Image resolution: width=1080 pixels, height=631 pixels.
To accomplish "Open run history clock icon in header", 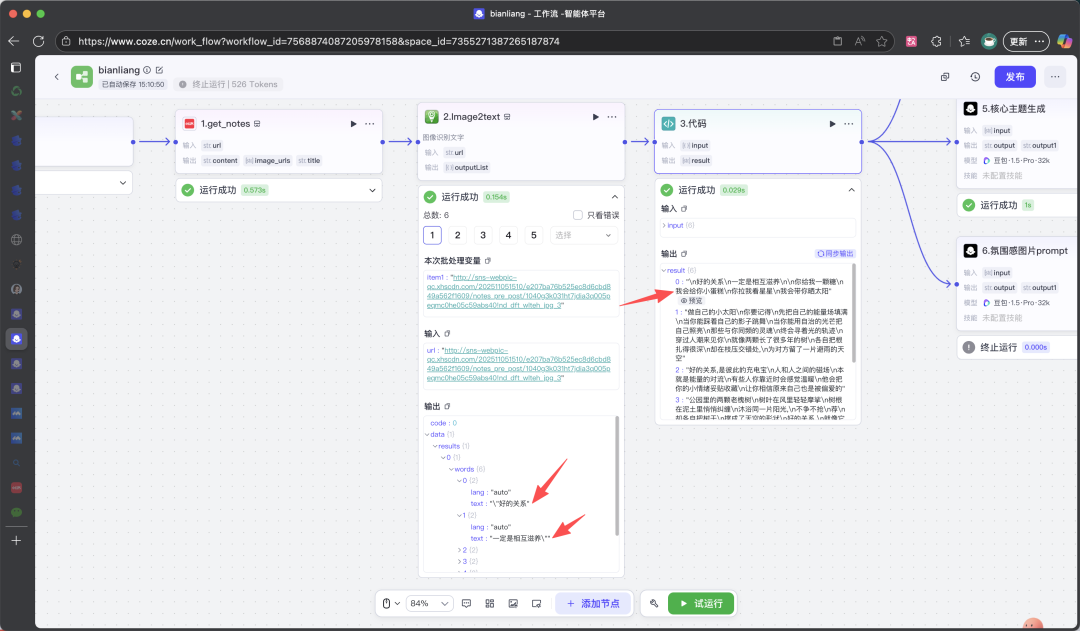I will (x=975, y=76).
